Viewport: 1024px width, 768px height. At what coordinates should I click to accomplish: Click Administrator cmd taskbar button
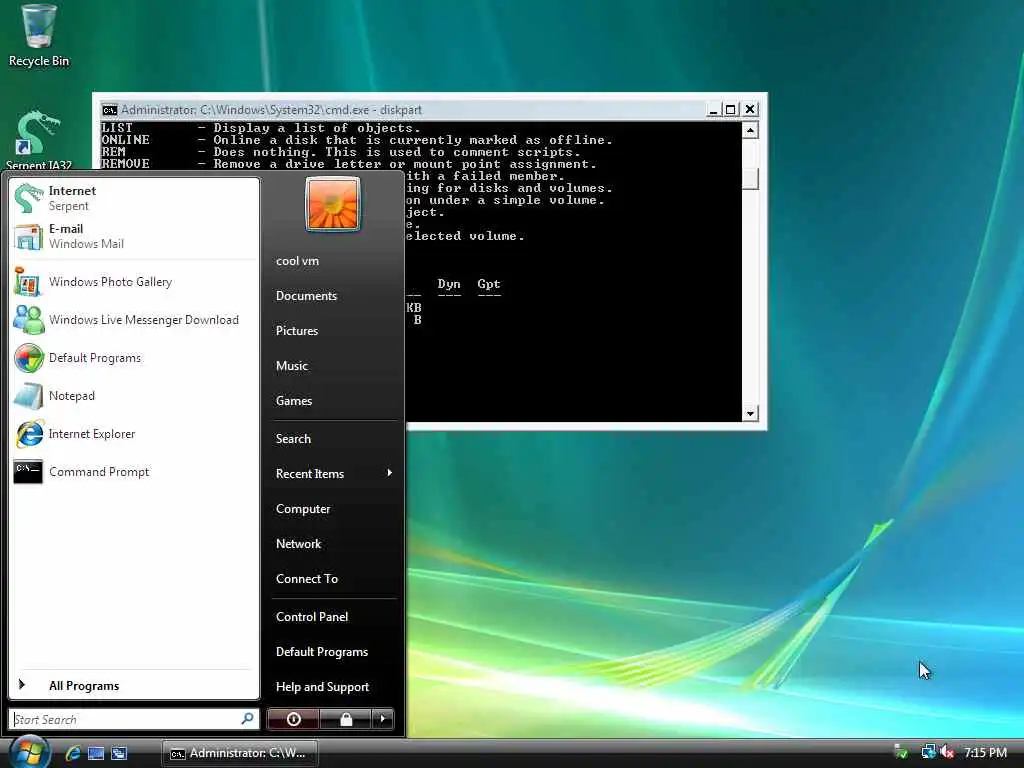(239, 753)
